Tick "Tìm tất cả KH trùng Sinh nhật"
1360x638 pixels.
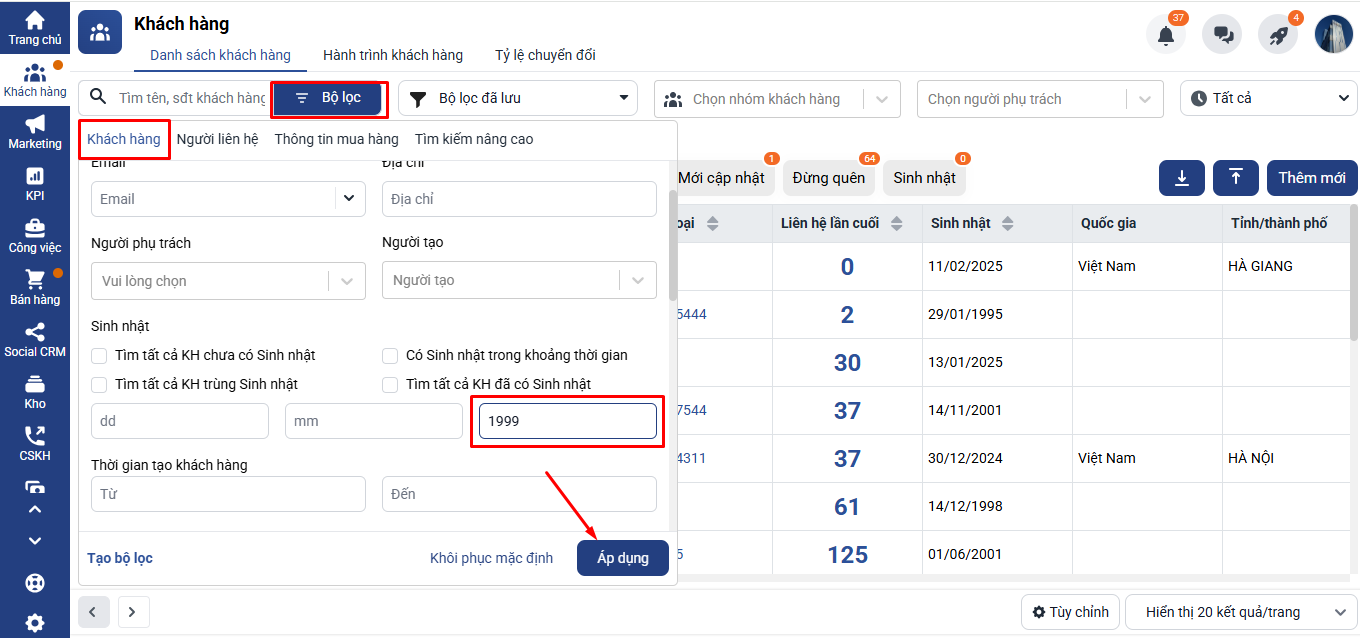click(x=99, y=385)
